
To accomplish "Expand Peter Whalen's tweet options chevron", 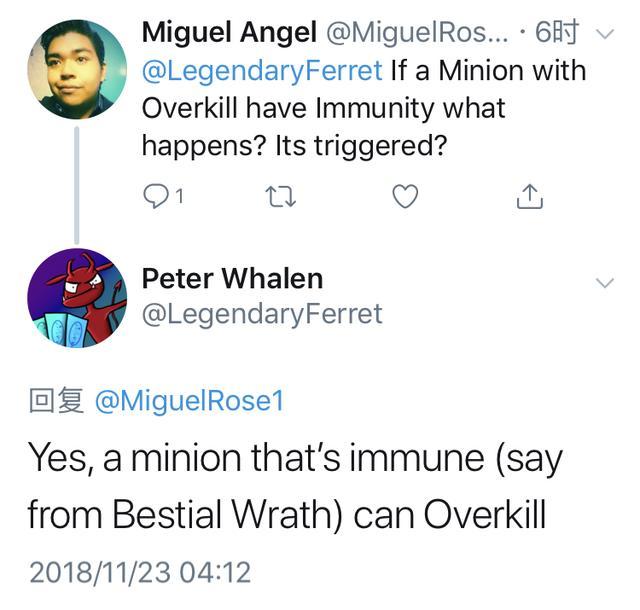I will [604, 283].
